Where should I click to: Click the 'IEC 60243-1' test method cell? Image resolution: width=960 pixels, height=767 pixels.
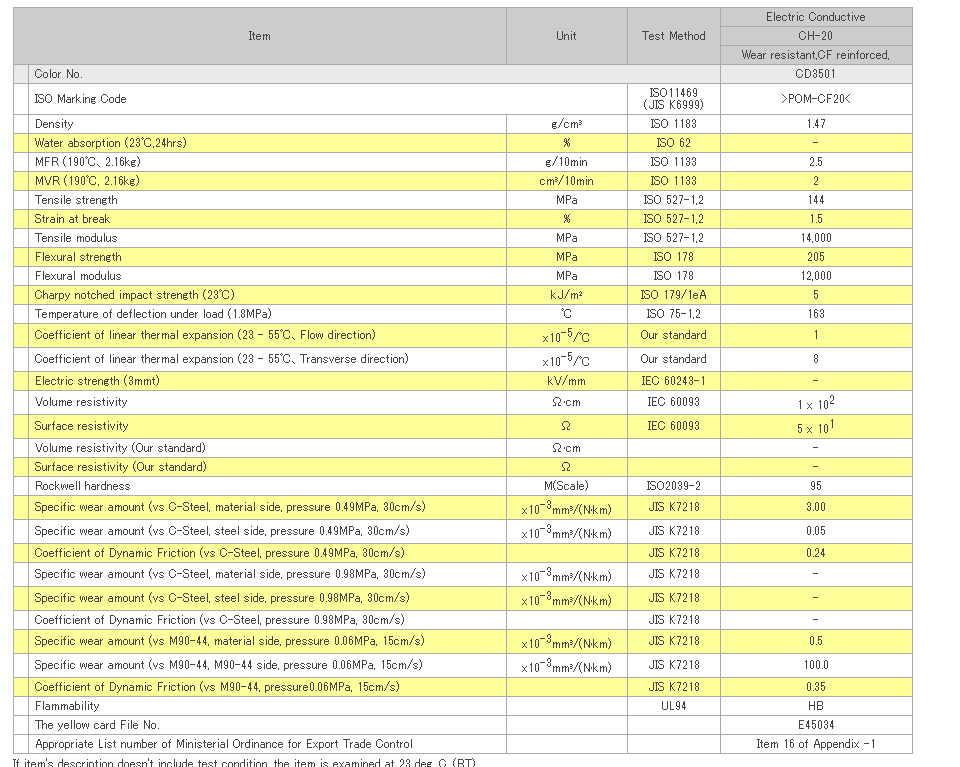673,381
